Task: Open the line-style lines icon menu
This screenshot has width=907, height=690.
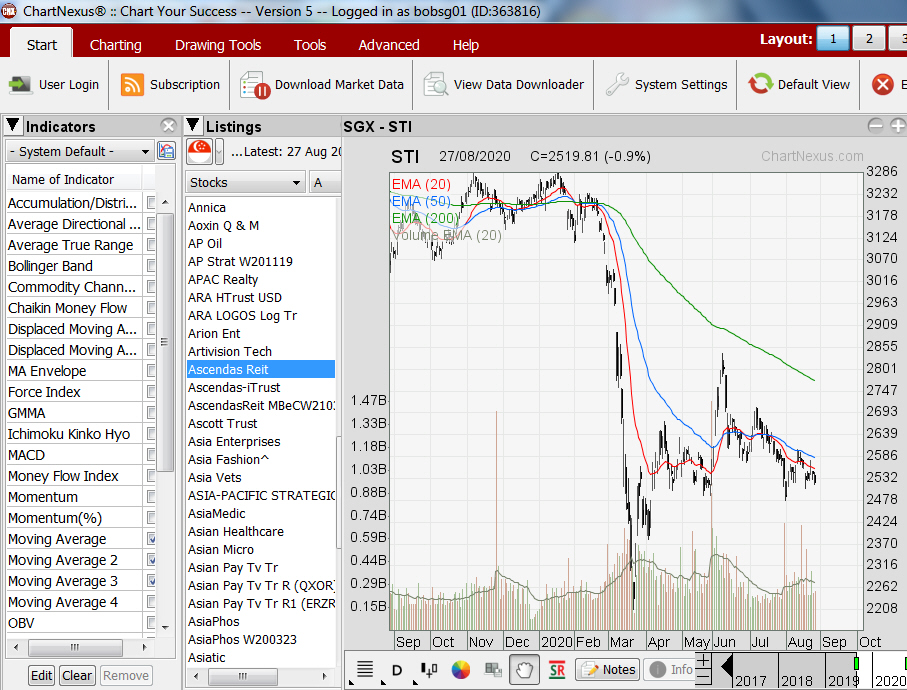Action: tap(364, 669)
